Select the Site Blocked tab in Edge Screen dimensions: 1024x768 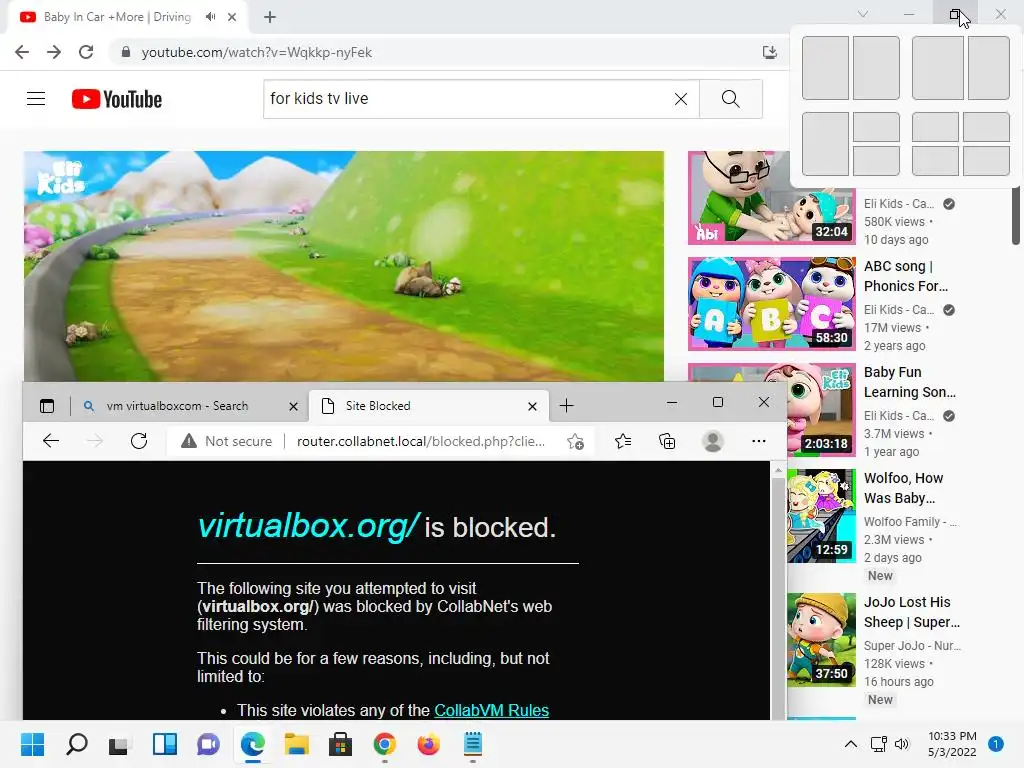(420, 406)
